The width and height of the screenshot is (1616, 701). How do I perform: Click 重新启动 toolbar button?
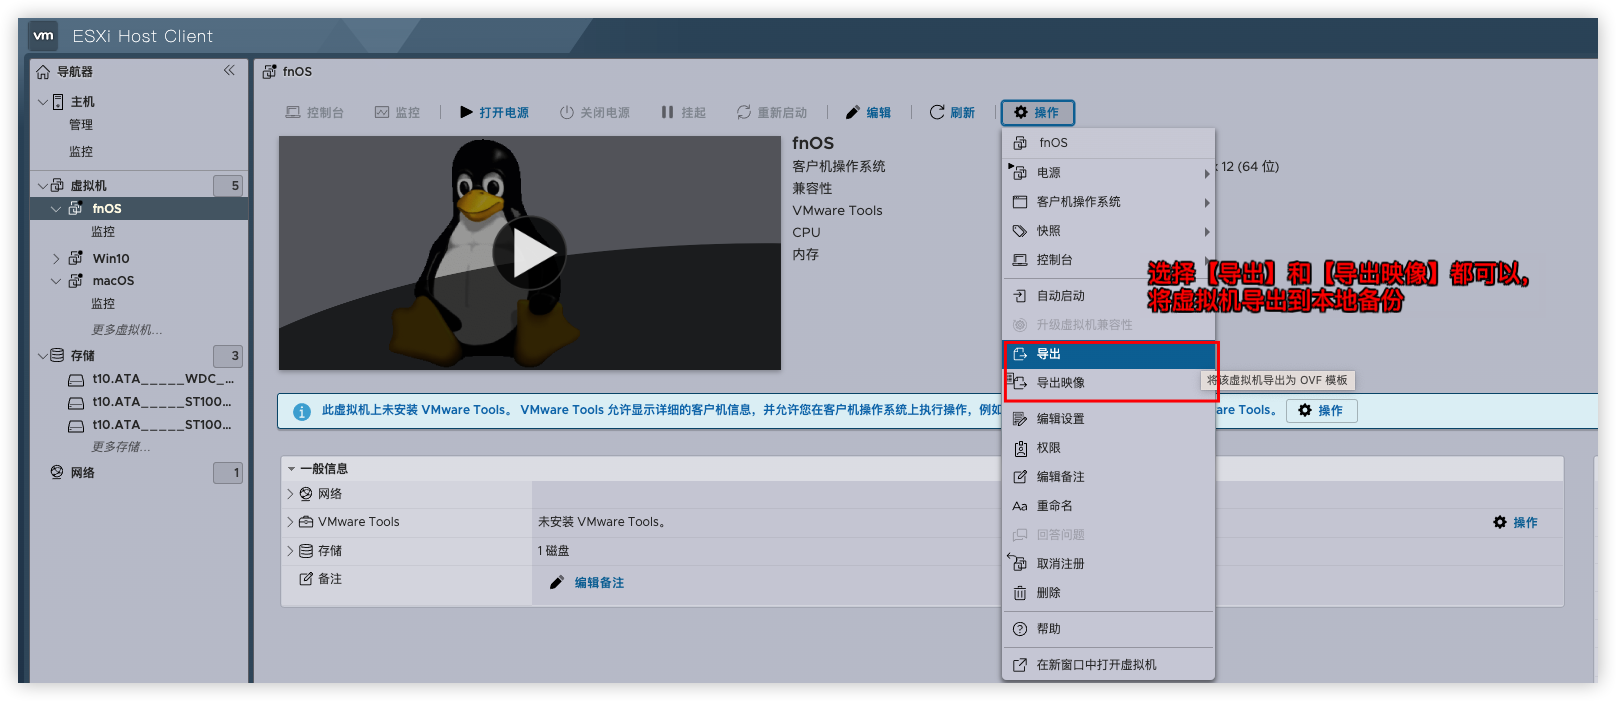click(x=771, y=112)
